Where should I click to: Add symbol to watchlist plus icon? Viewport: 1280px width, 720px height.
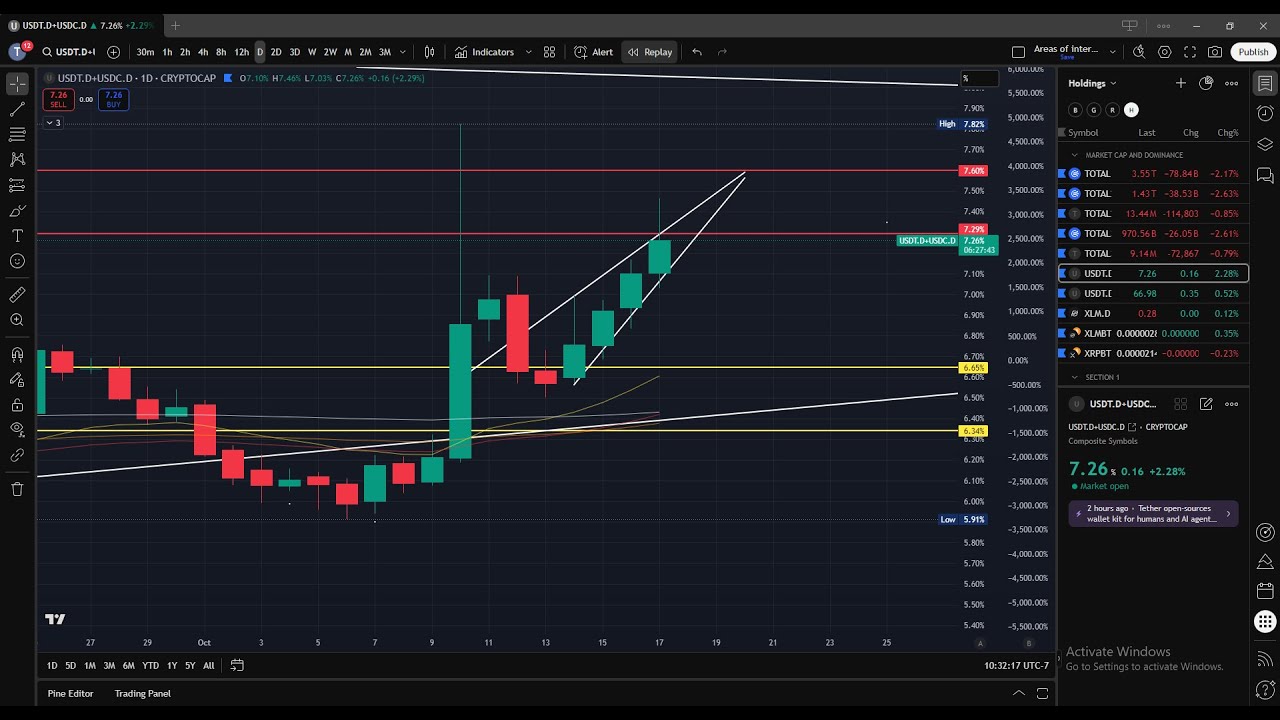pos(1180,83)
